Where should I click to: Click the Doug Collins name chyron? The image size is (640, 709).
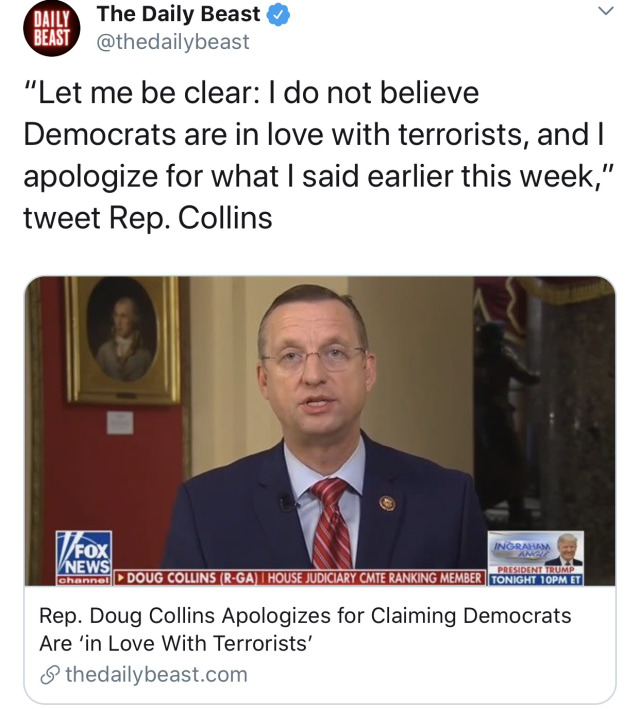coord(188,578)
